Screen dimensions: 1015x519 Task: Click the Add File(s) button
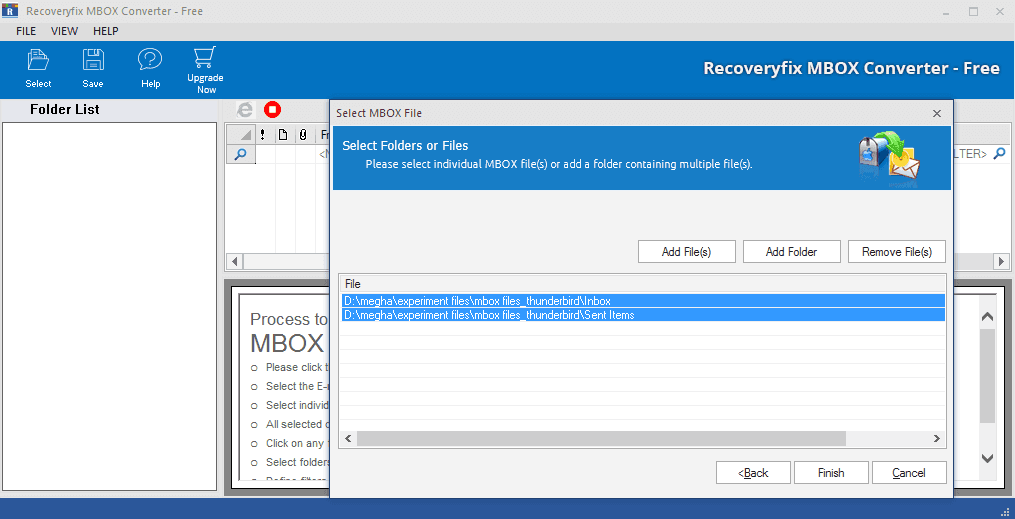tap(687, 252)
